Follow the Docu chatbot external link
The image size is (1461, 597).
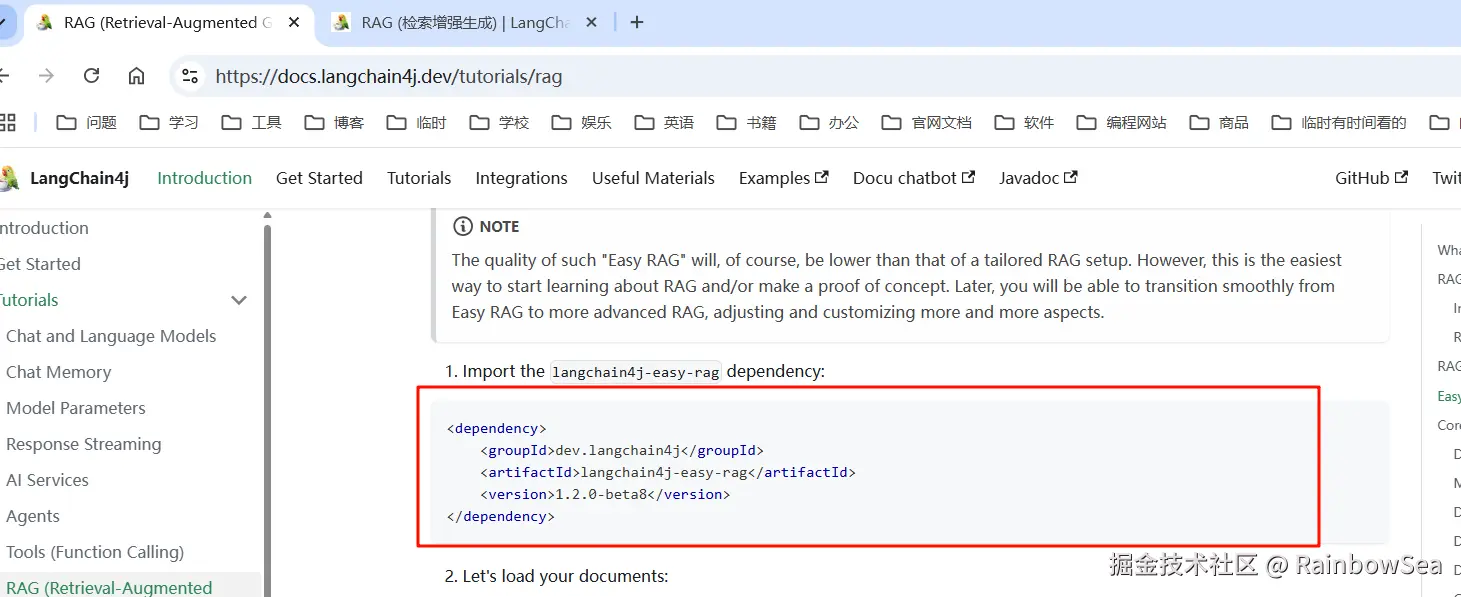point(913,178)
